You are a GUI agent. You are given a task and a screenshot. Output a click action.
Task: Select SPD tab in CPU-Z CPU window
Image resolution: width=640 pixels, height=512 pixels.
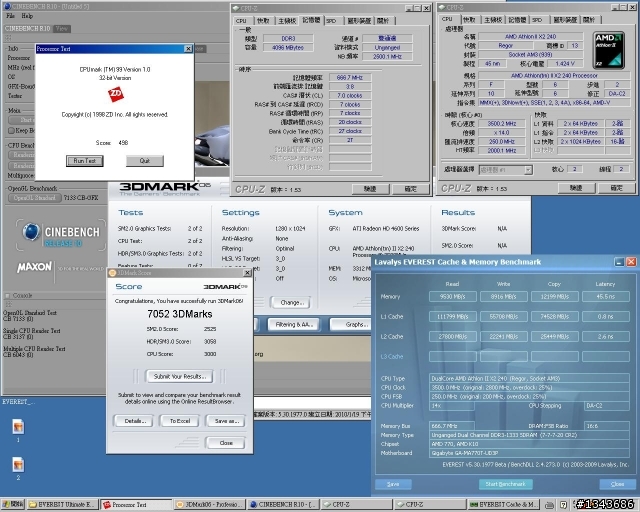(538, 20)
